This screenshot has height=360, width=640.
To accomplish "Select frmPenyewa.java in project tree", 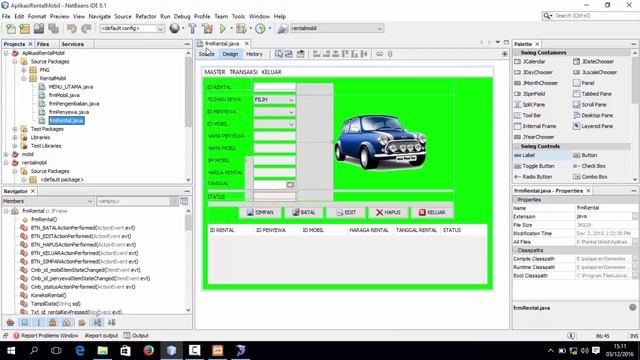I will pos(69,112).
